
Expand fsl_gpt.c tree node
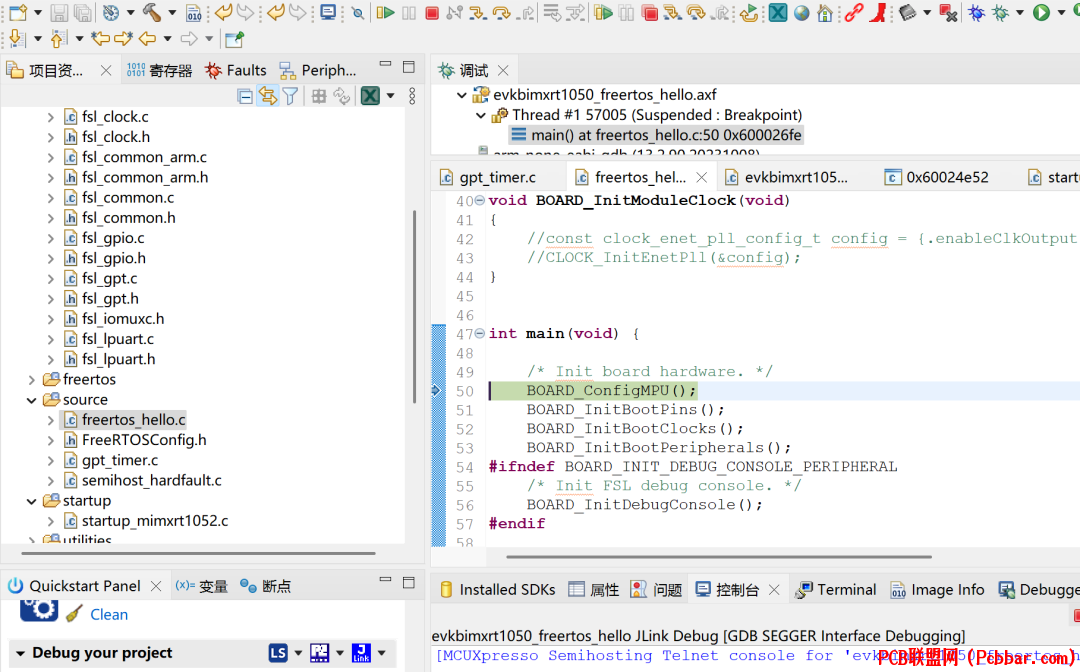tap(50, 278)
